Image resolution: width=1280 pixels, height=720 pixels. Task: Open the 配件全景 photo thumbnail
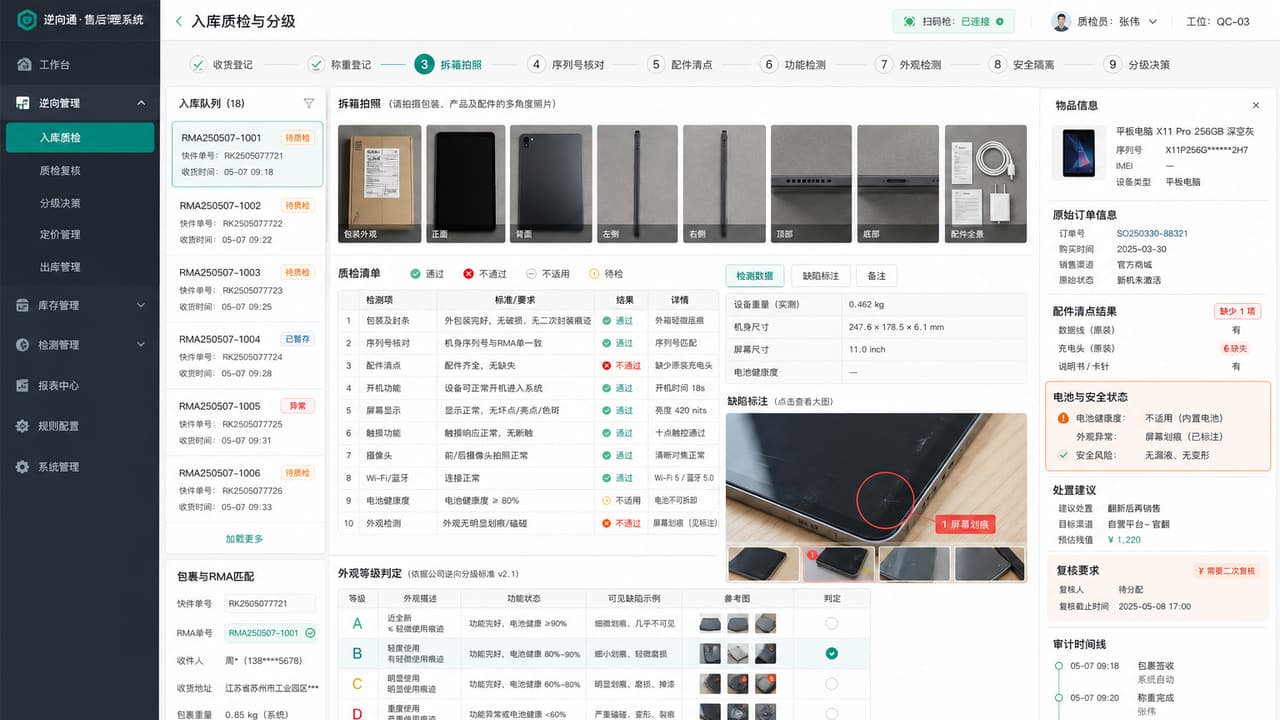986,184
